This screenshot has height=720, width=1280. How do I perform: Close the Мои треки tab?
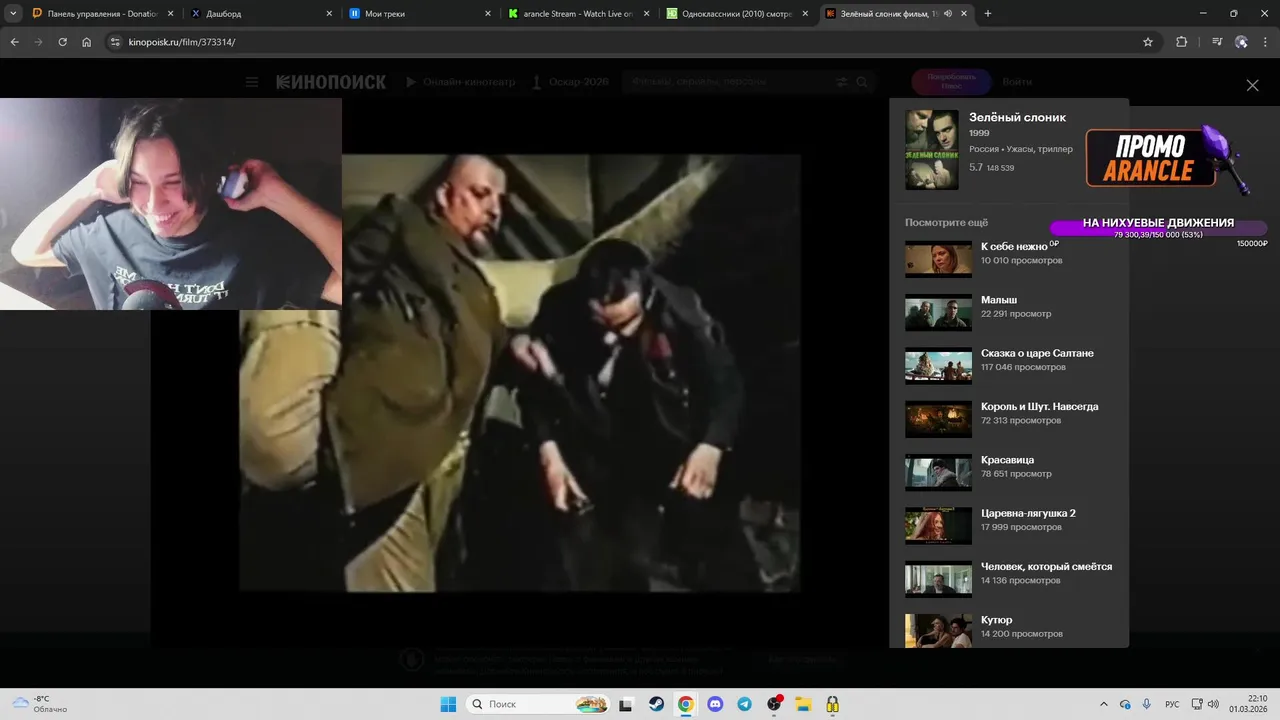(x=488, y=14)
